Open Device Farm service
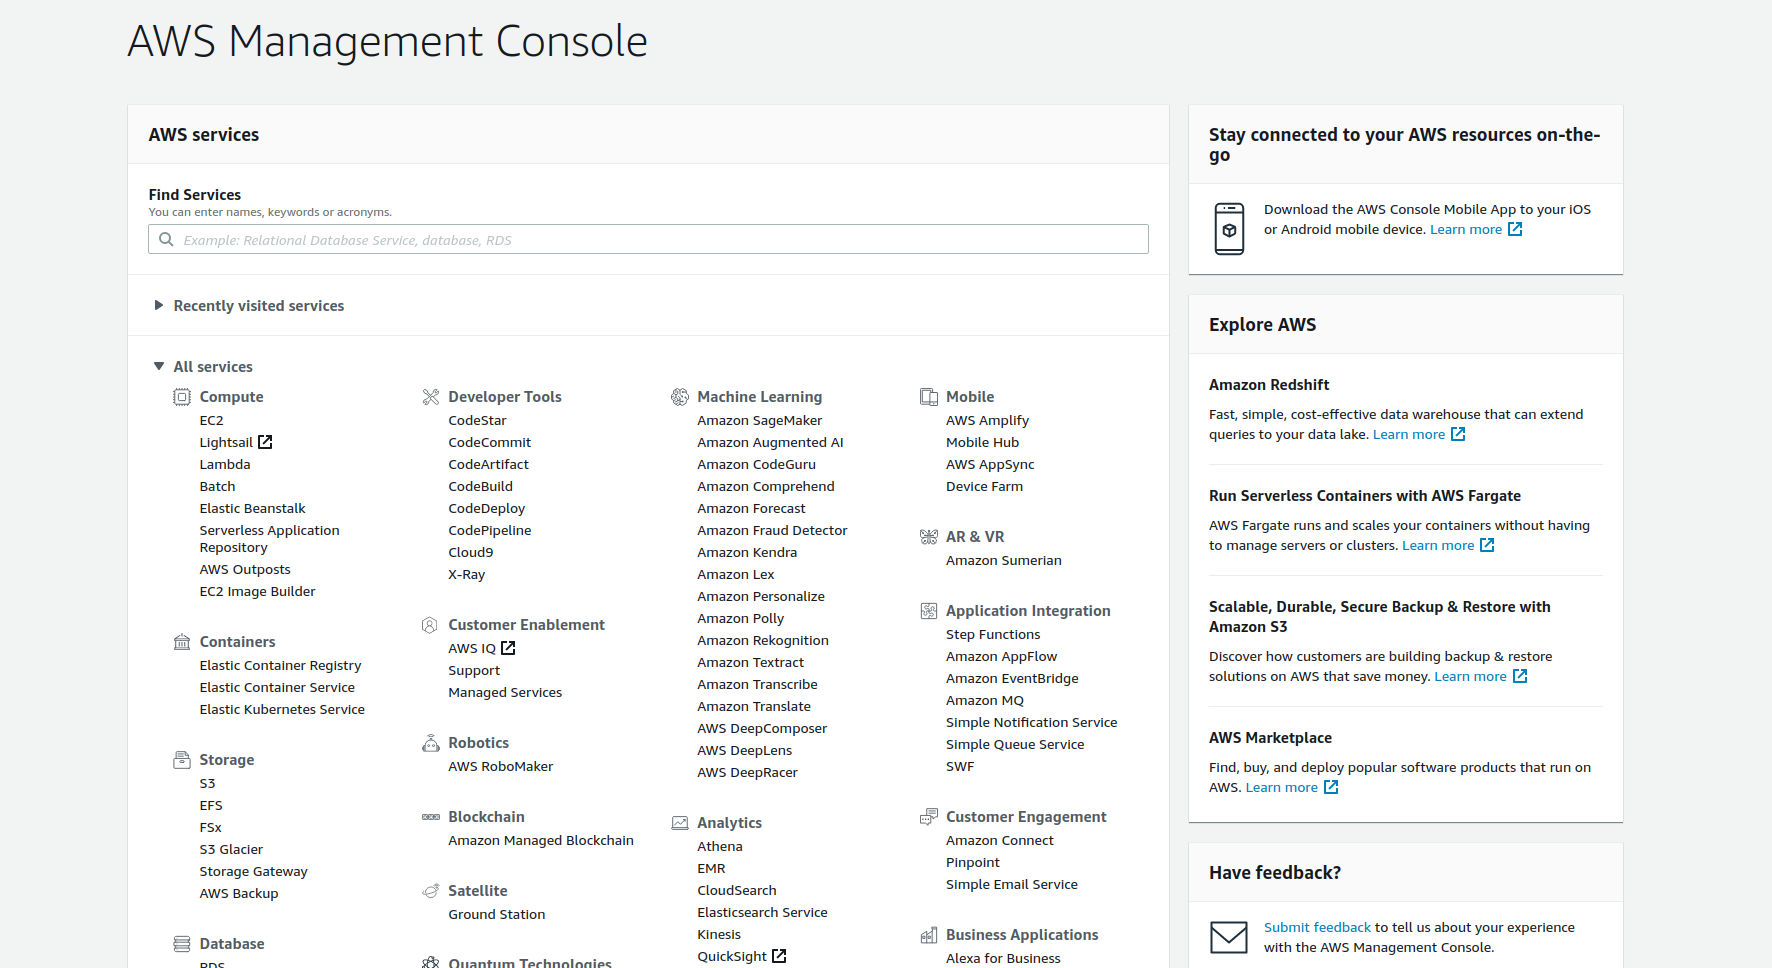Screen dimensions: 1772x968 pyautogui.click(x=984, y=487)
